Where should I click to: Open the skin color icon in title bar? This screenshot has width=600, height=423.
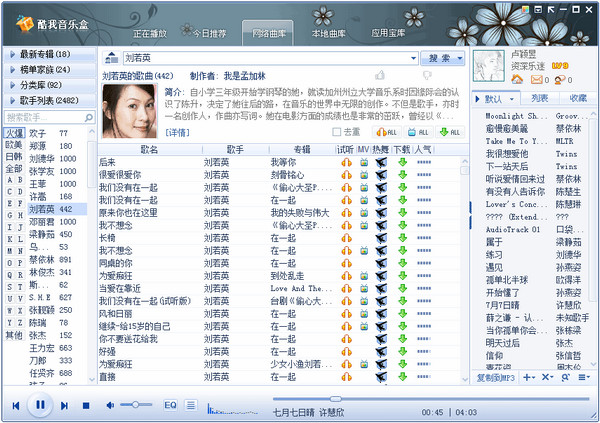point(525,10)
